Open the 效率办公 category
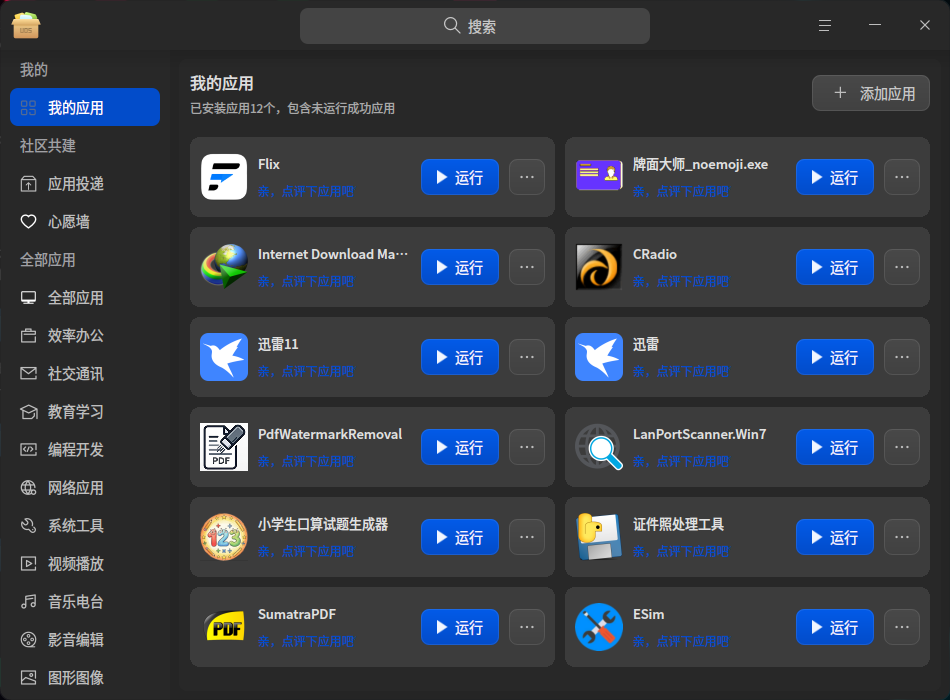 pos(85,336)
